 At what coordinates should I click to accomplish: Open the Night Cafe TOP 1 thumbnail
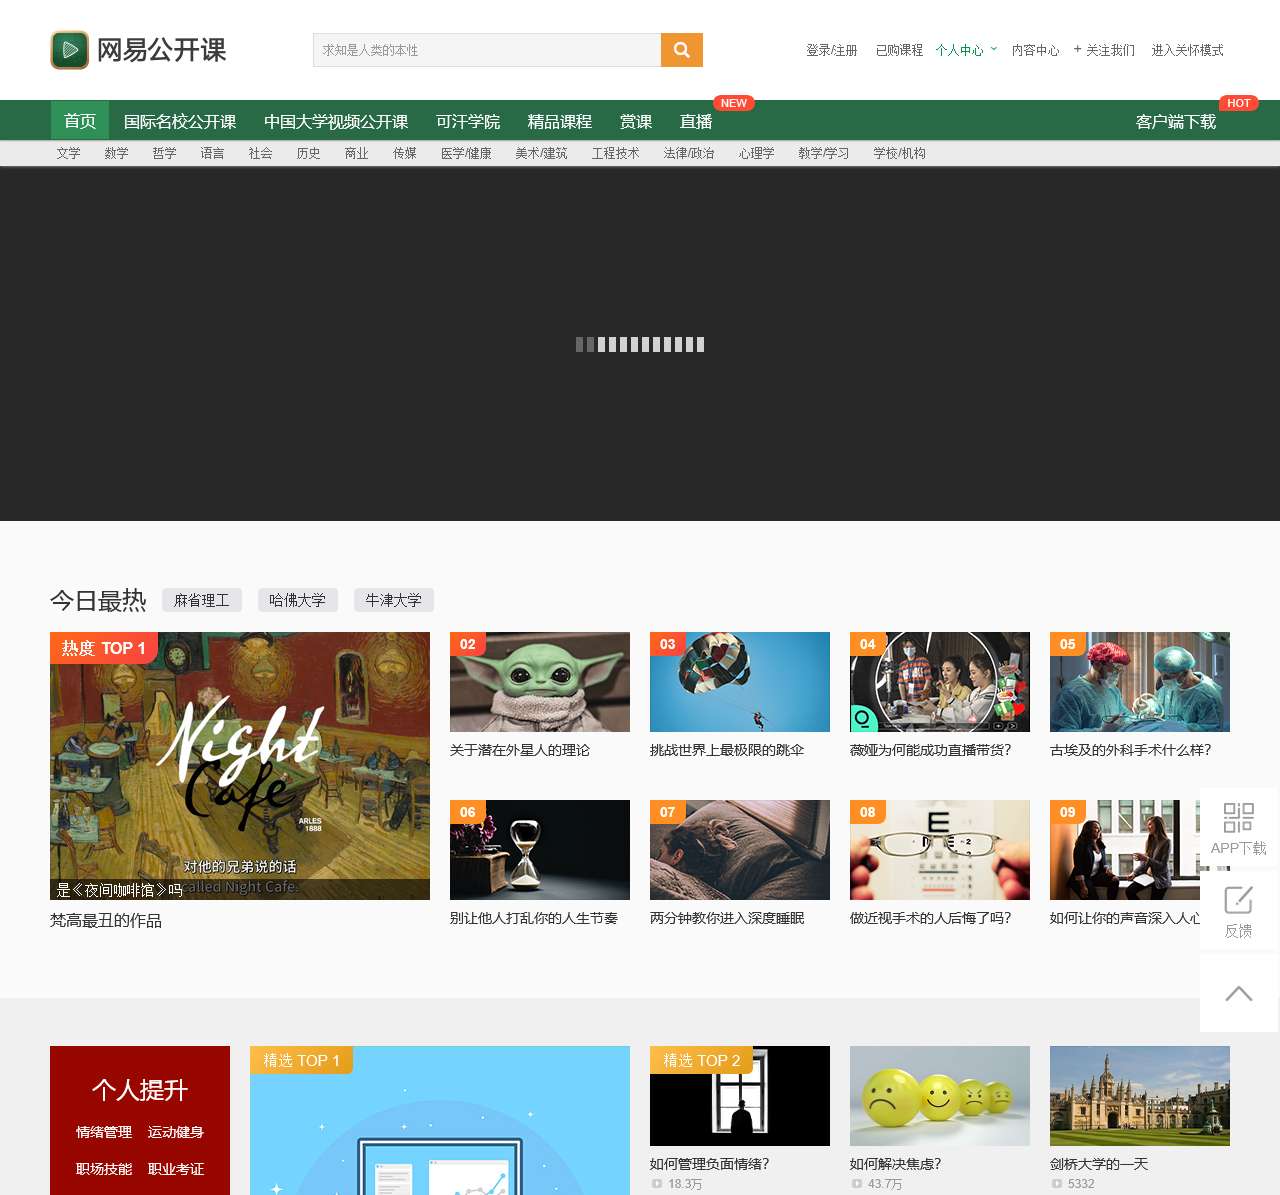pyautogui.click(x=240, y=766)
